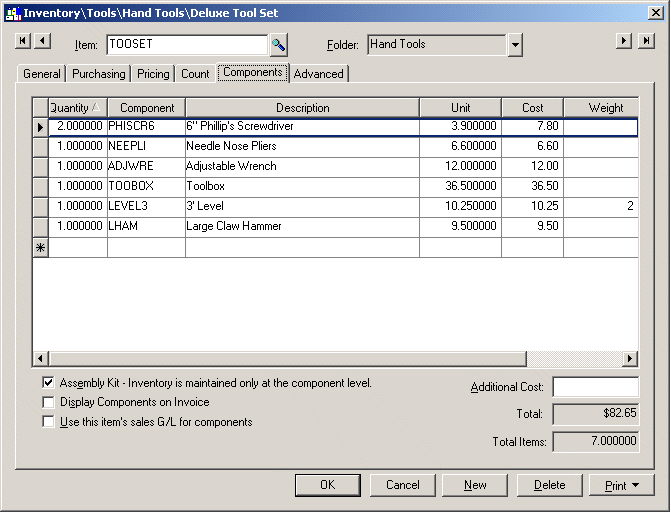Open the Folder dropdown arrow
The image size is (671, 513).
tap(515, 45)
